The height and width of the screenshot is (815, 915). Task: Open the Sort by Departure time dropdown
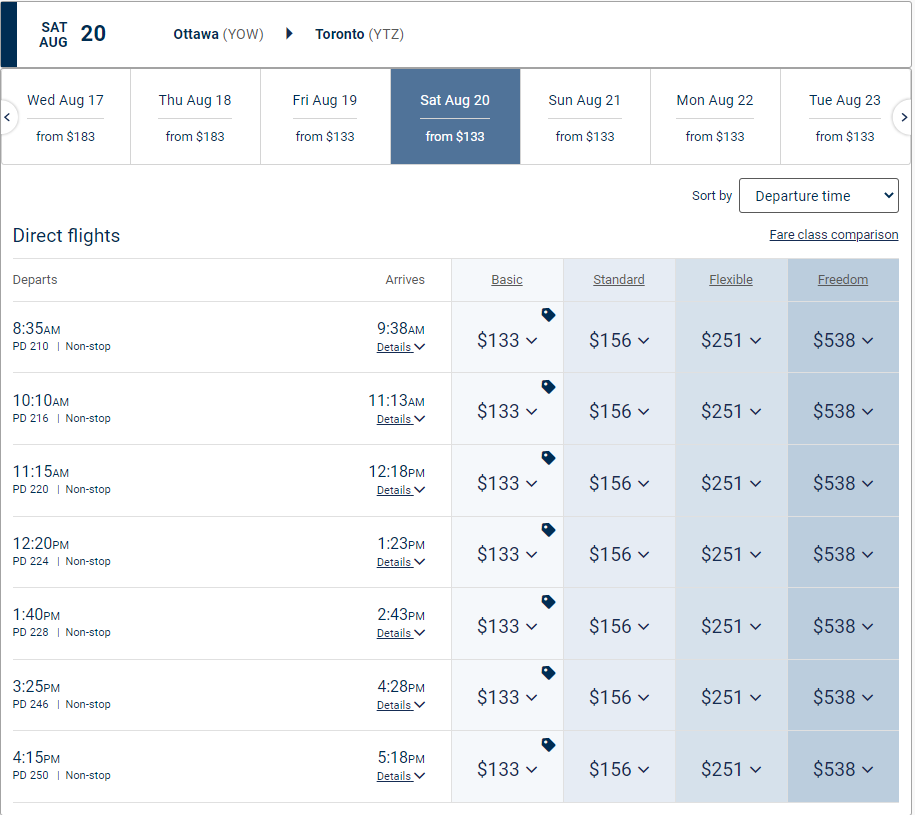(x=818, y=196)
